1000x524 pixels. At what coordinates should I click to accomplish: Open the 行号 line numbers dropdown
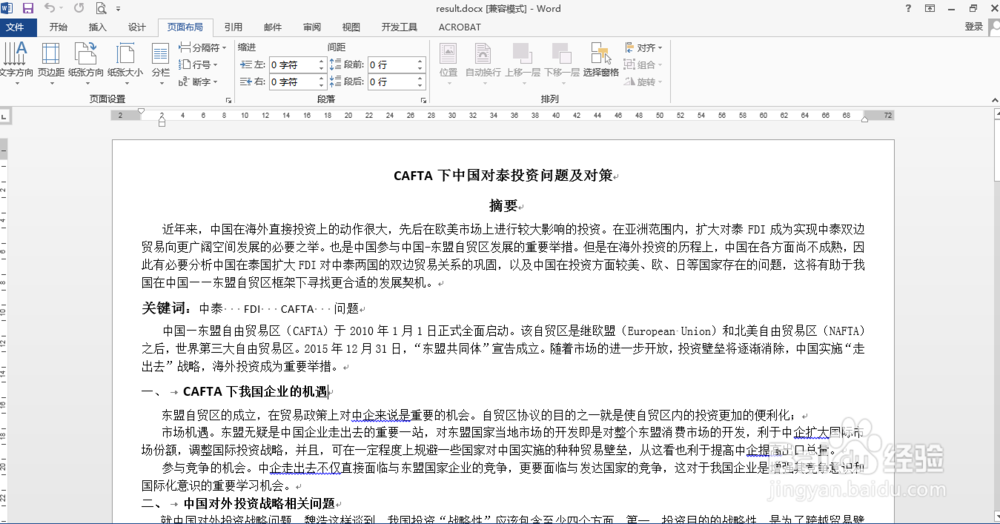coord(198,64)
